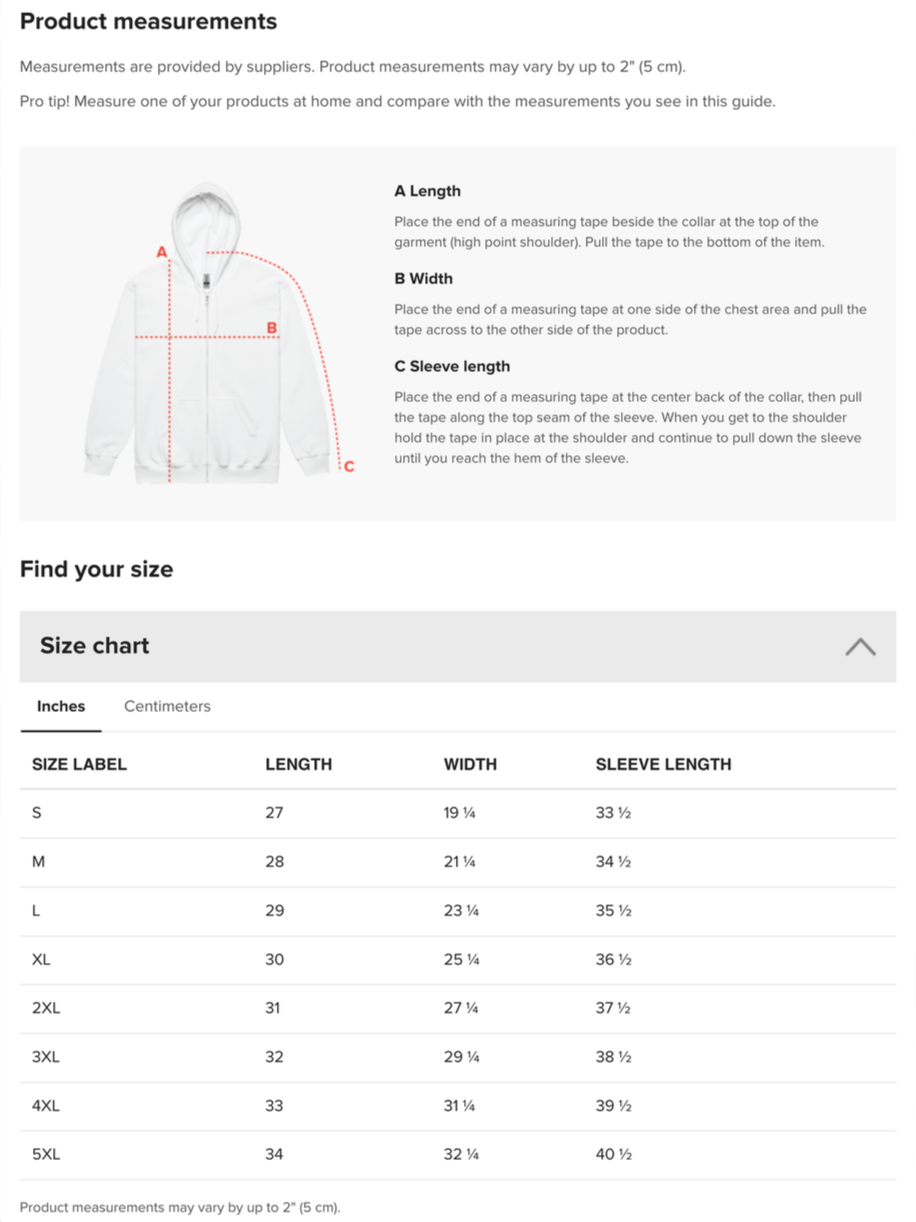Select the S size row label

point(37,813)
